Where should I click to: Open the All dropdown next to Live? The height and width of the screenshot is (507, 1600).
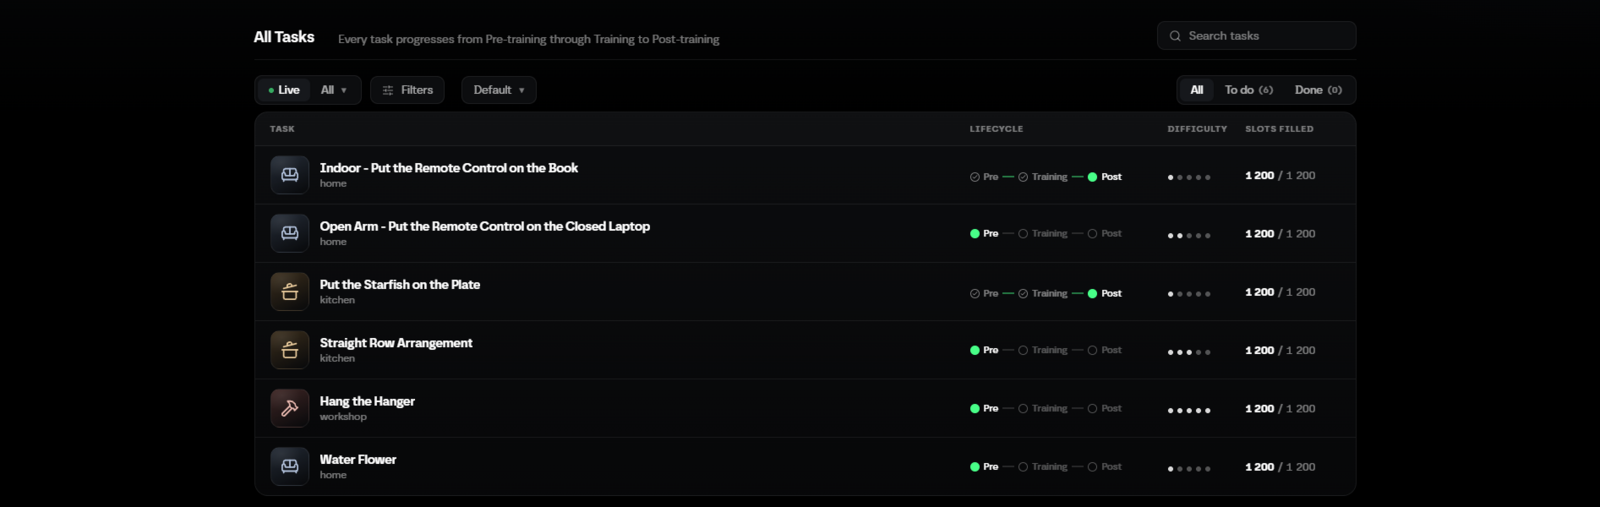point(334,90)
